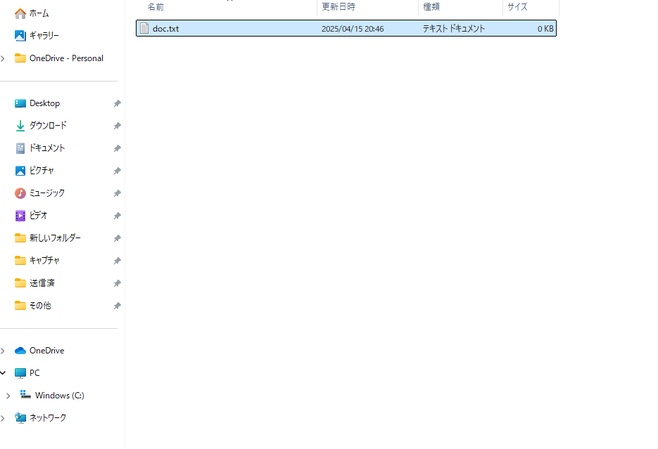Open ホーム in the navigation pane
Image resolution: width=658 pixels, height=449 pixels.
tap(39, 13)
